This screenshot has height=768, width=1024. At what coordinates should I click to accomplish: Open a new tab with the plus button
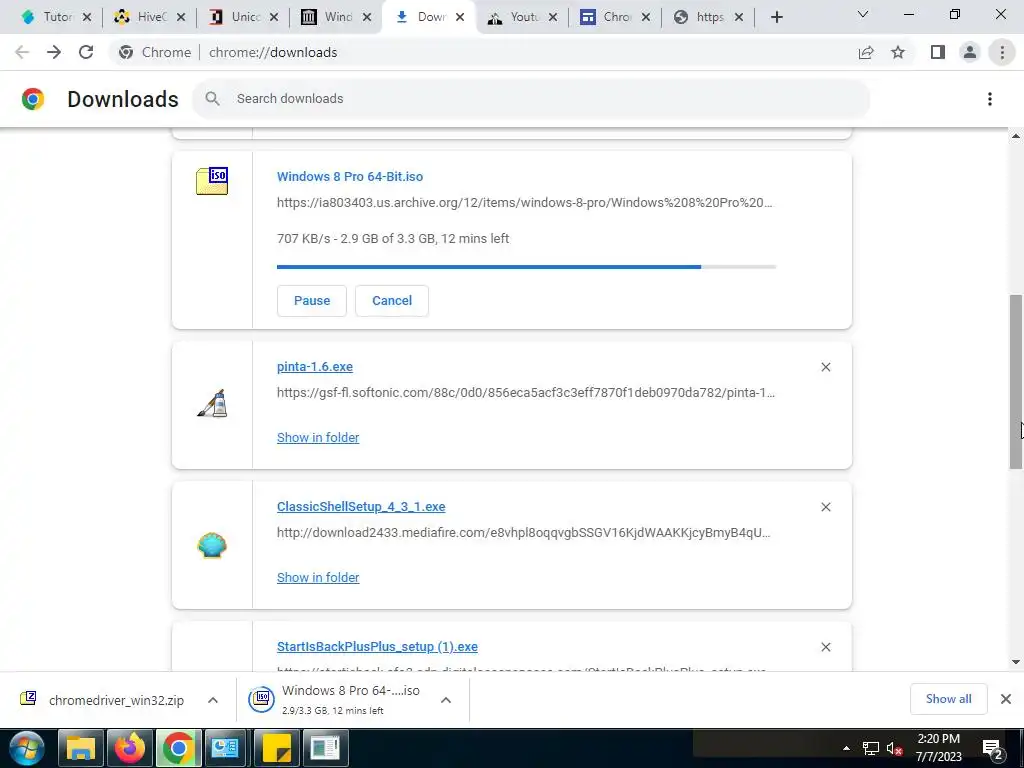point(776,17)
